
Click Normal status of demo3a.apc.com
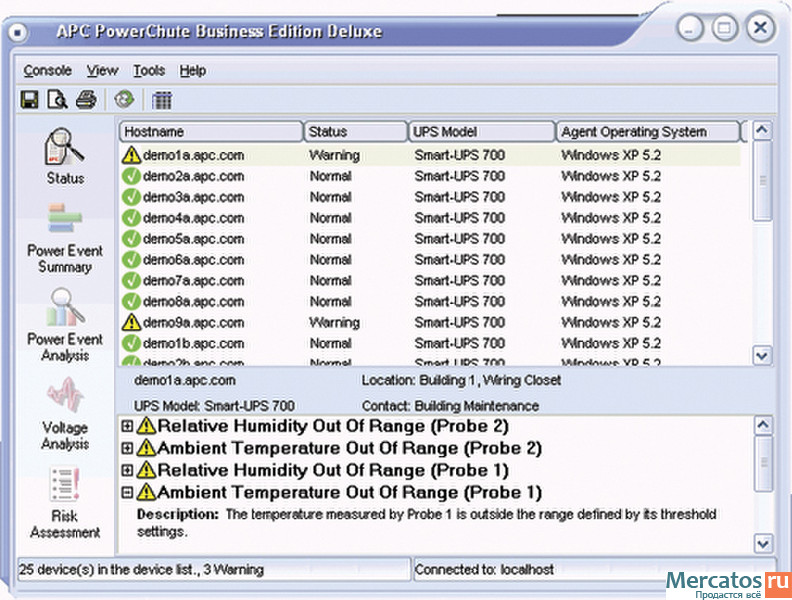pyautogui.click(x=330, y=197)
